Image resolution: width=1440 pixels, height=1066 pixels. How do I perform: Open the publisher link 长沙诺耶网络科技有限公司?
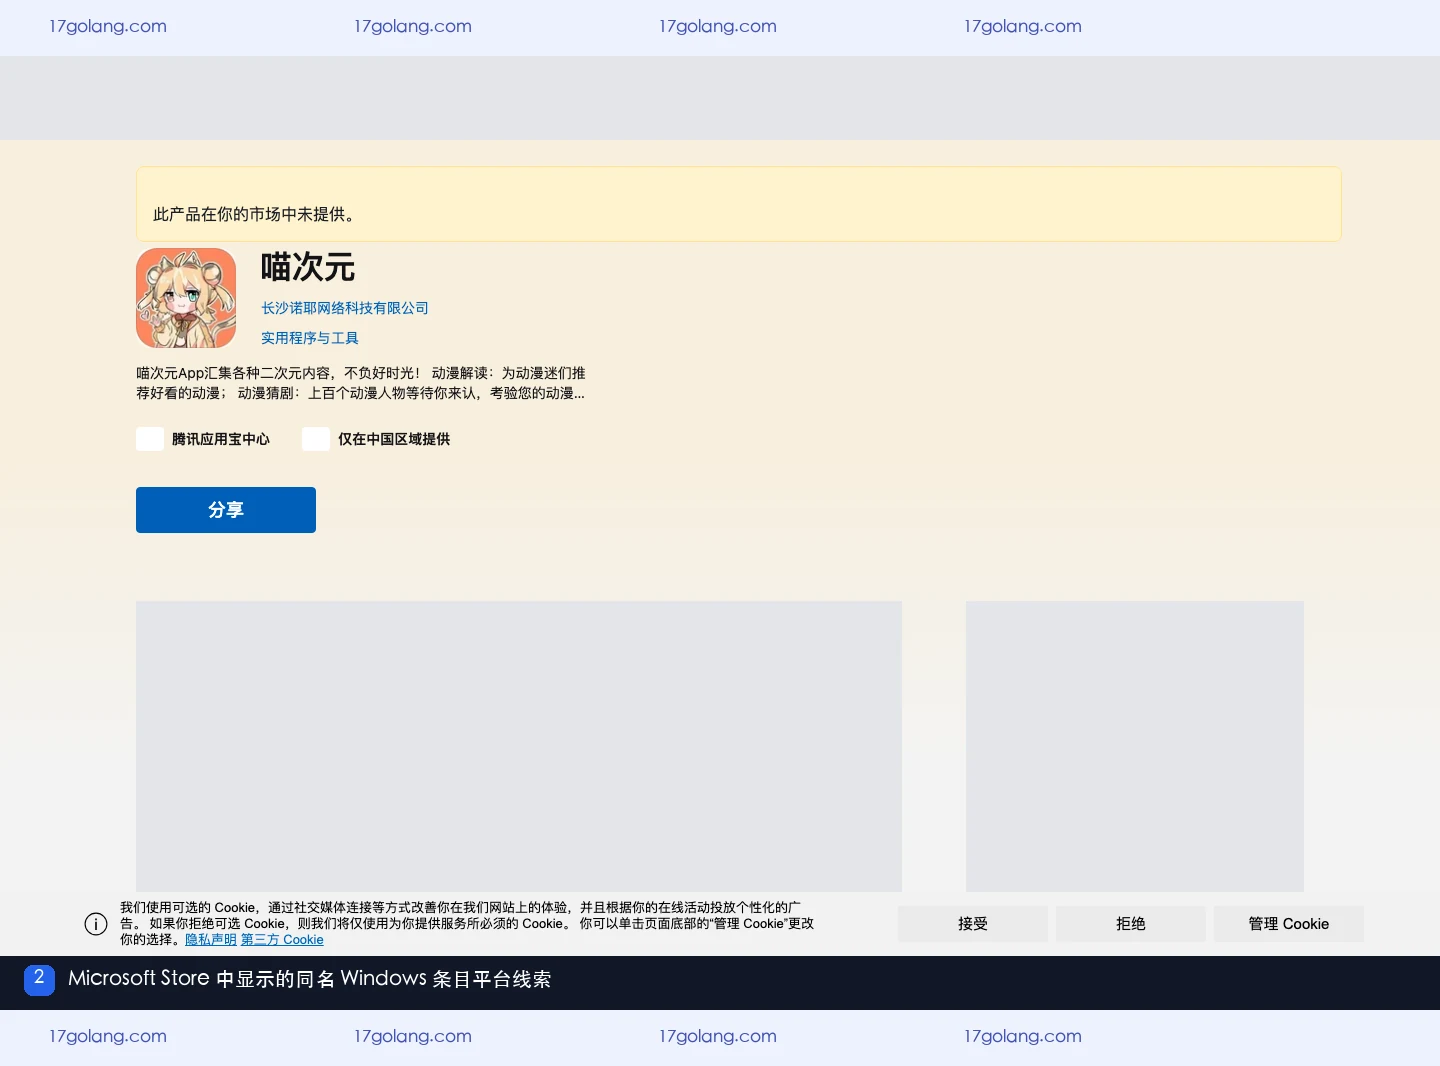[x=345, y=308]
